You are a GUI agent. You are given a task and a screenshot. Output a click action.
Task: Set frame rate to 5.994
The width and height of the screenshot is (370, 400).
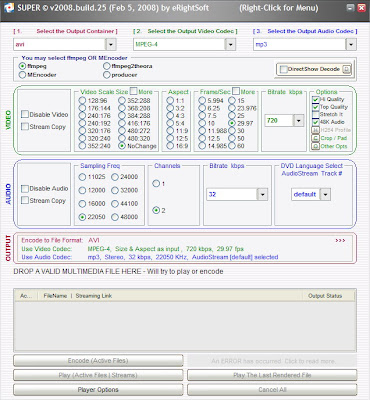click(x=202, y=100)
